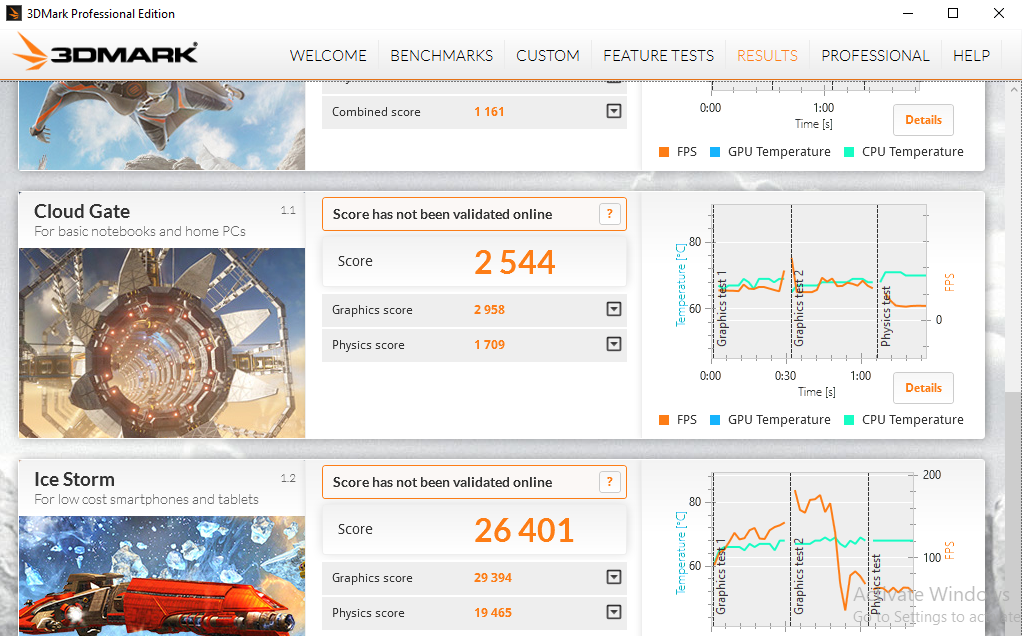Click the Cloud Gate title text

[82, 211]
